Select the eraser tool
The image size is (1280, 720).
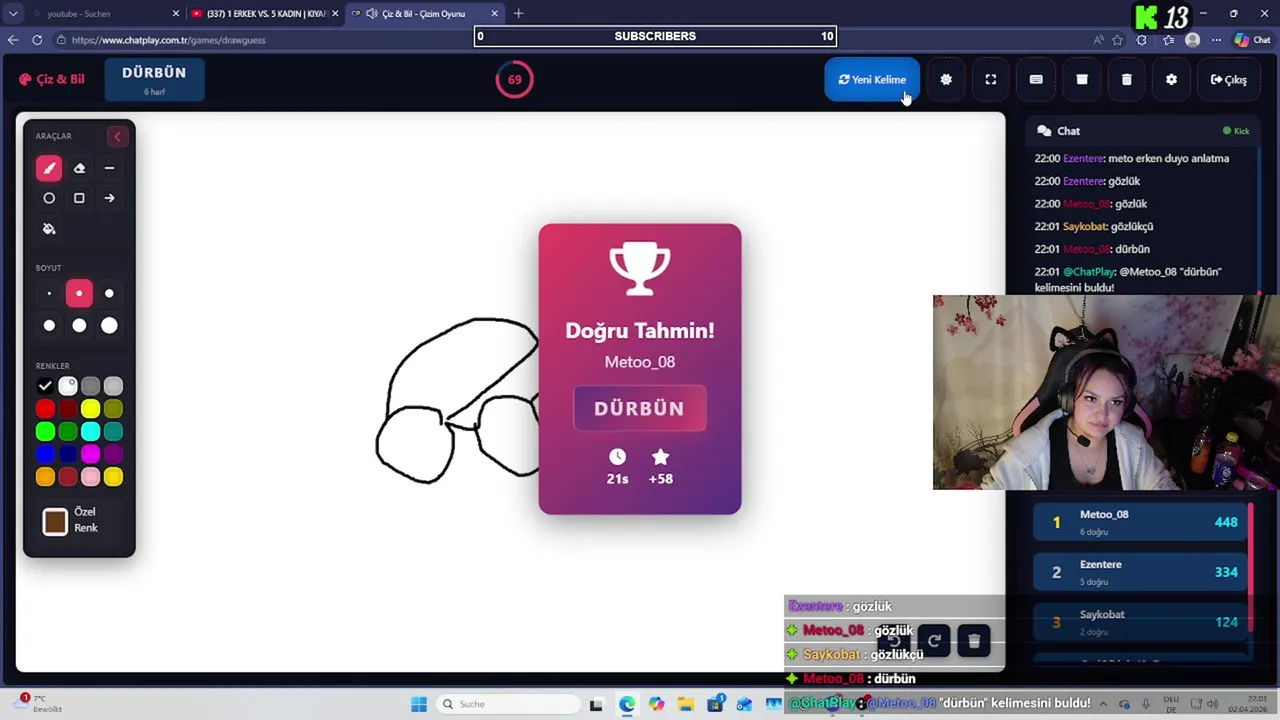(x=79, y=168)
